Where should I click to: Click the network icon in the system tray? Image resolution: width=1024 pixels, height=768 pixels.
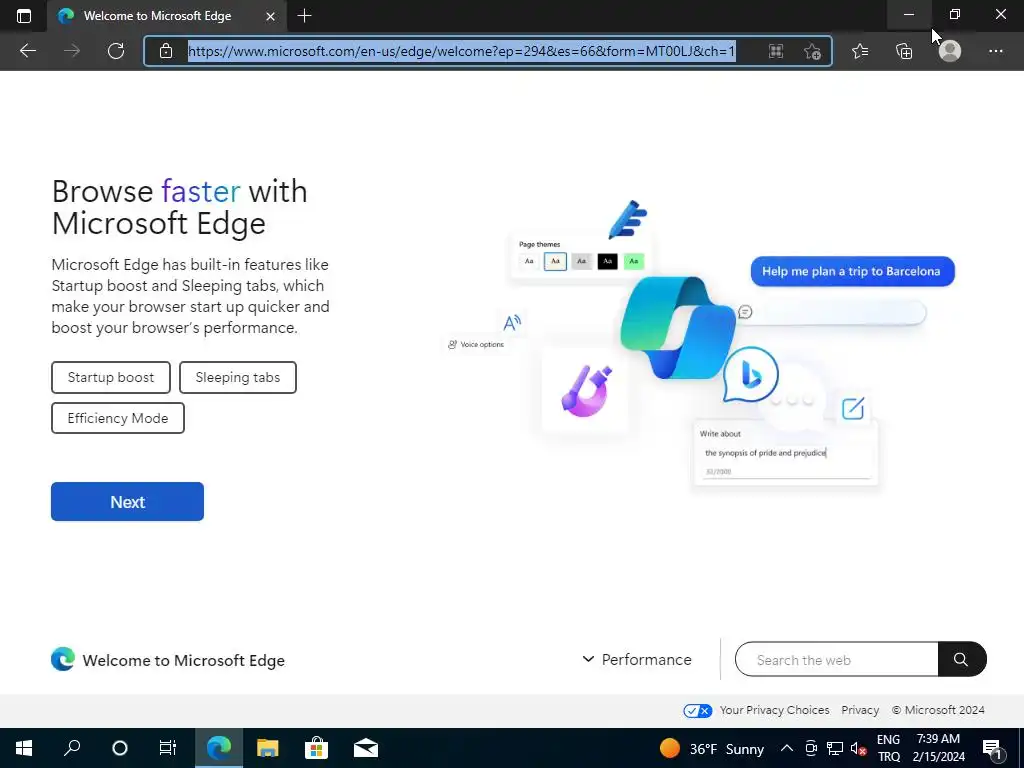(835, 748)
